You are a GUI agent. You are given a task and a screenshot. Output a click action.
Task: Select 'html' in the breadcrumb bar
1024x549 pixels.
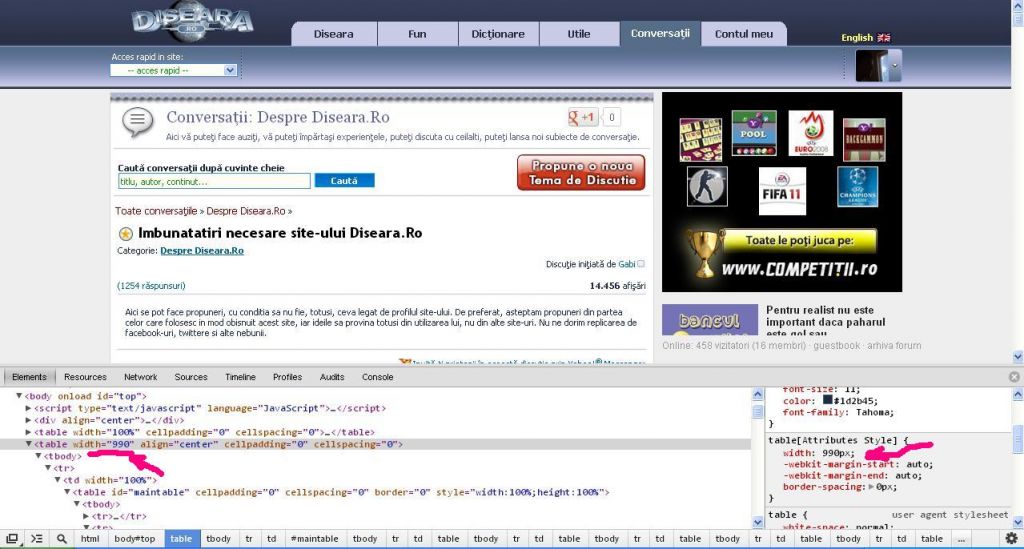pyautogui.click(x=90, y=539)
